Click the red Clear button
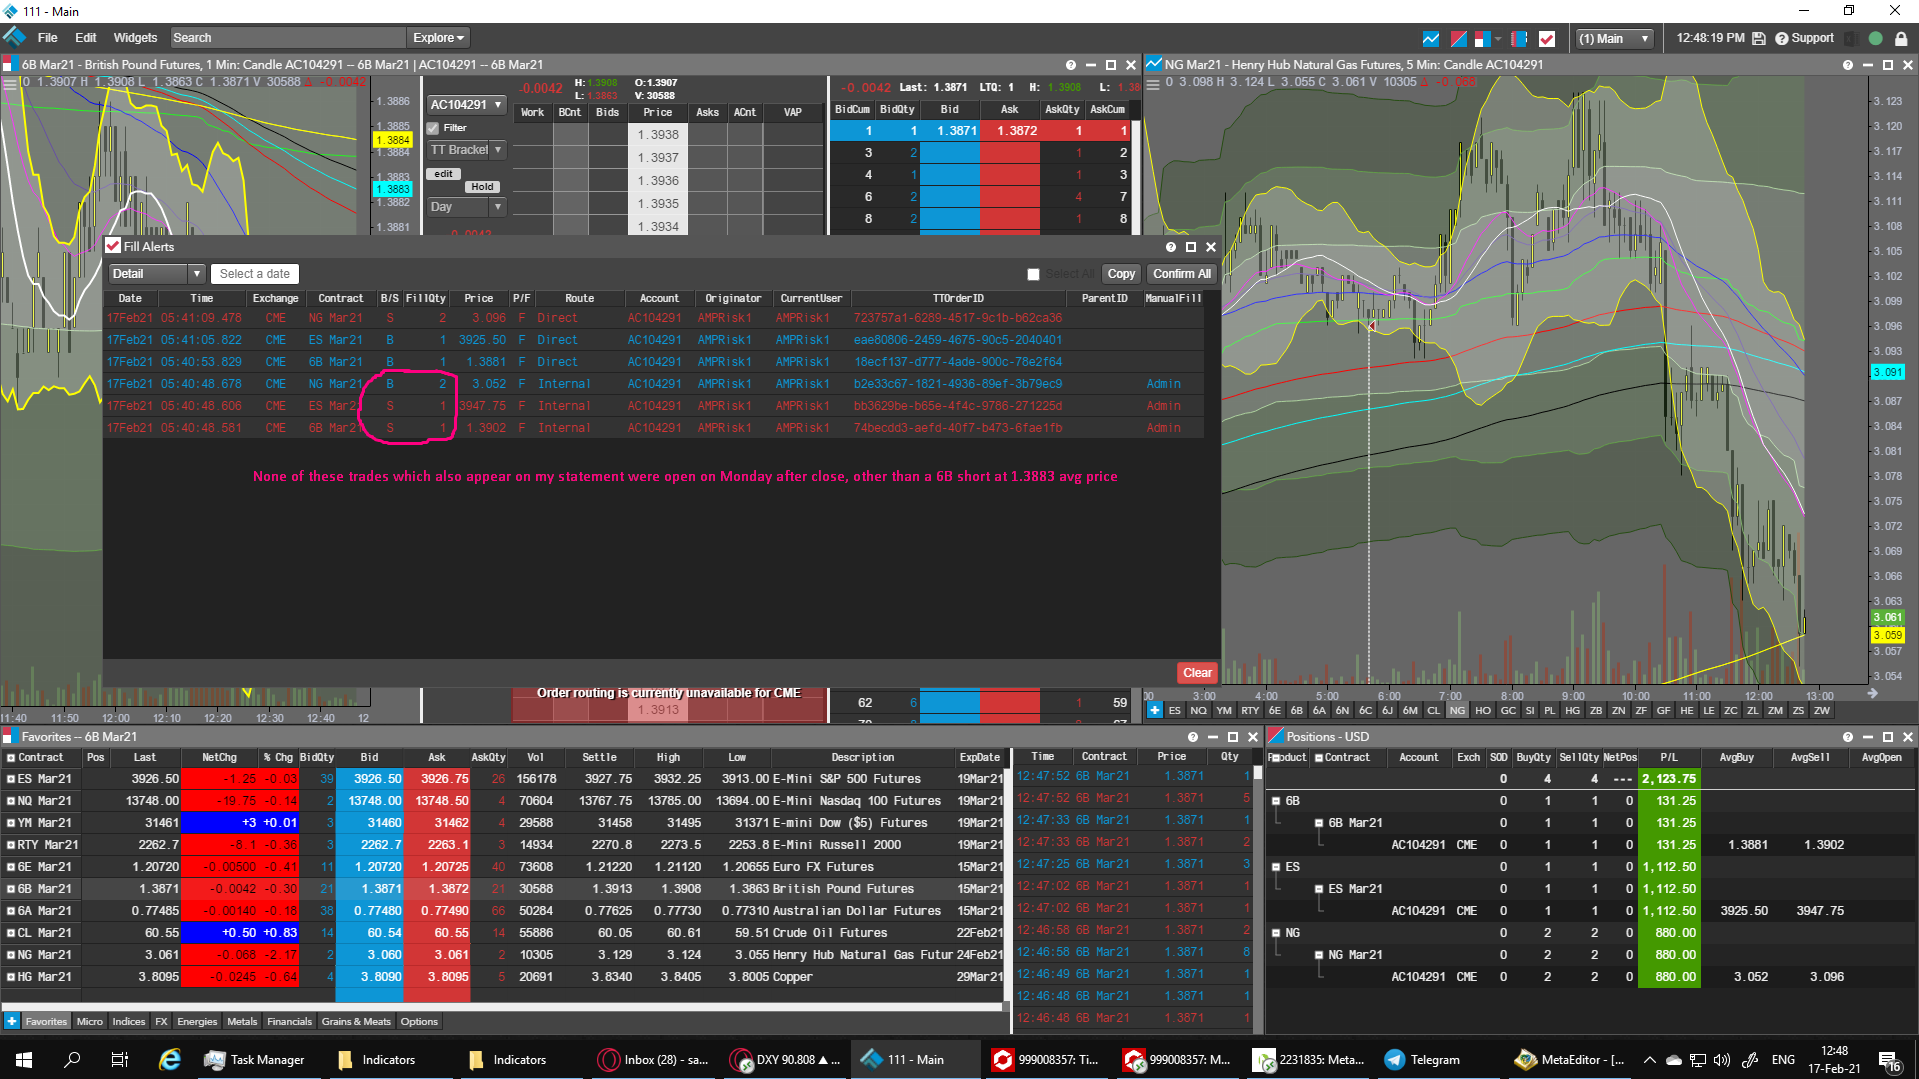Viewport: 1919px width, 1079px height. click(x=1197, y=673)
